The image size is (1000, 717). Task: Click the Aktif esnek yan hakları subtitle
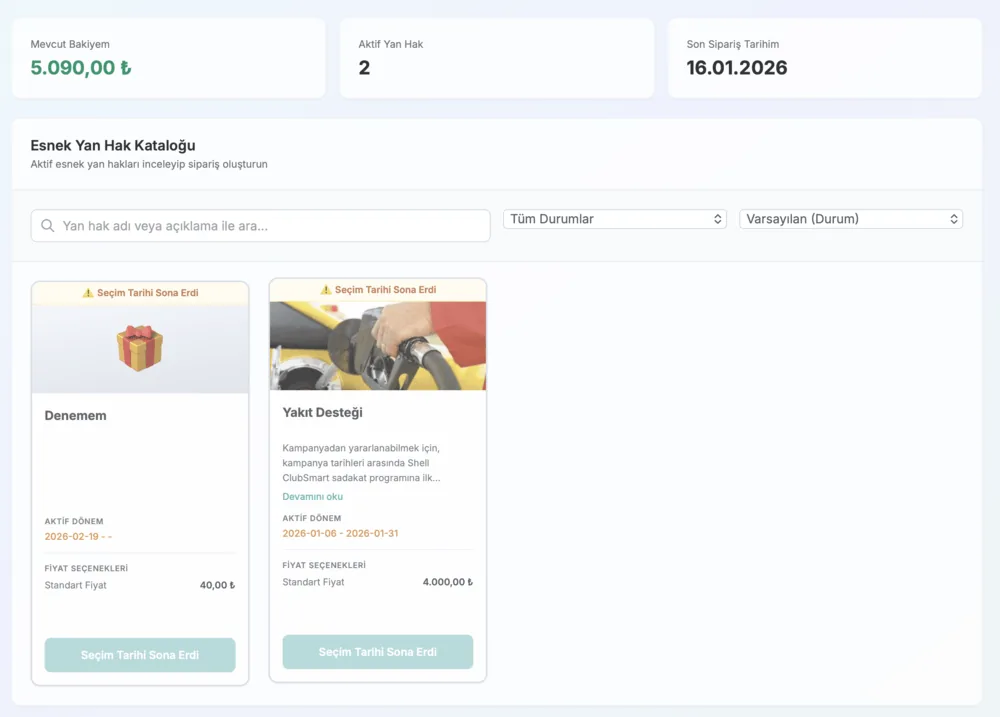[x=149, y=164]
